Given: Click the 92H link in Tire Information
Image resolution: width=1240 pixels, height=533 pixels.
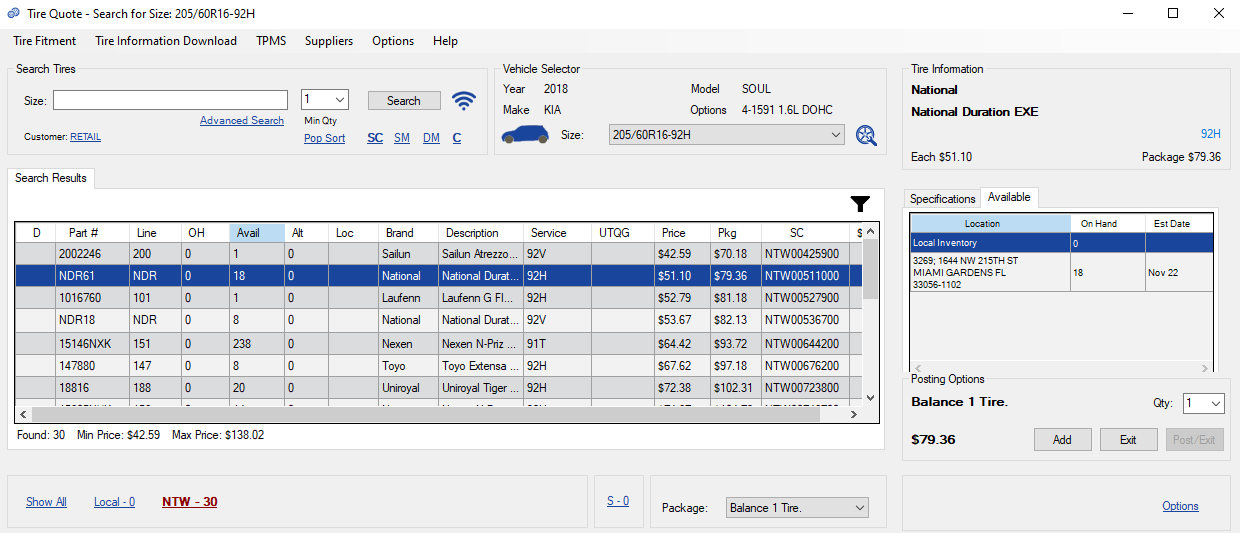Looking at the screenshot, I should 1210,133.
